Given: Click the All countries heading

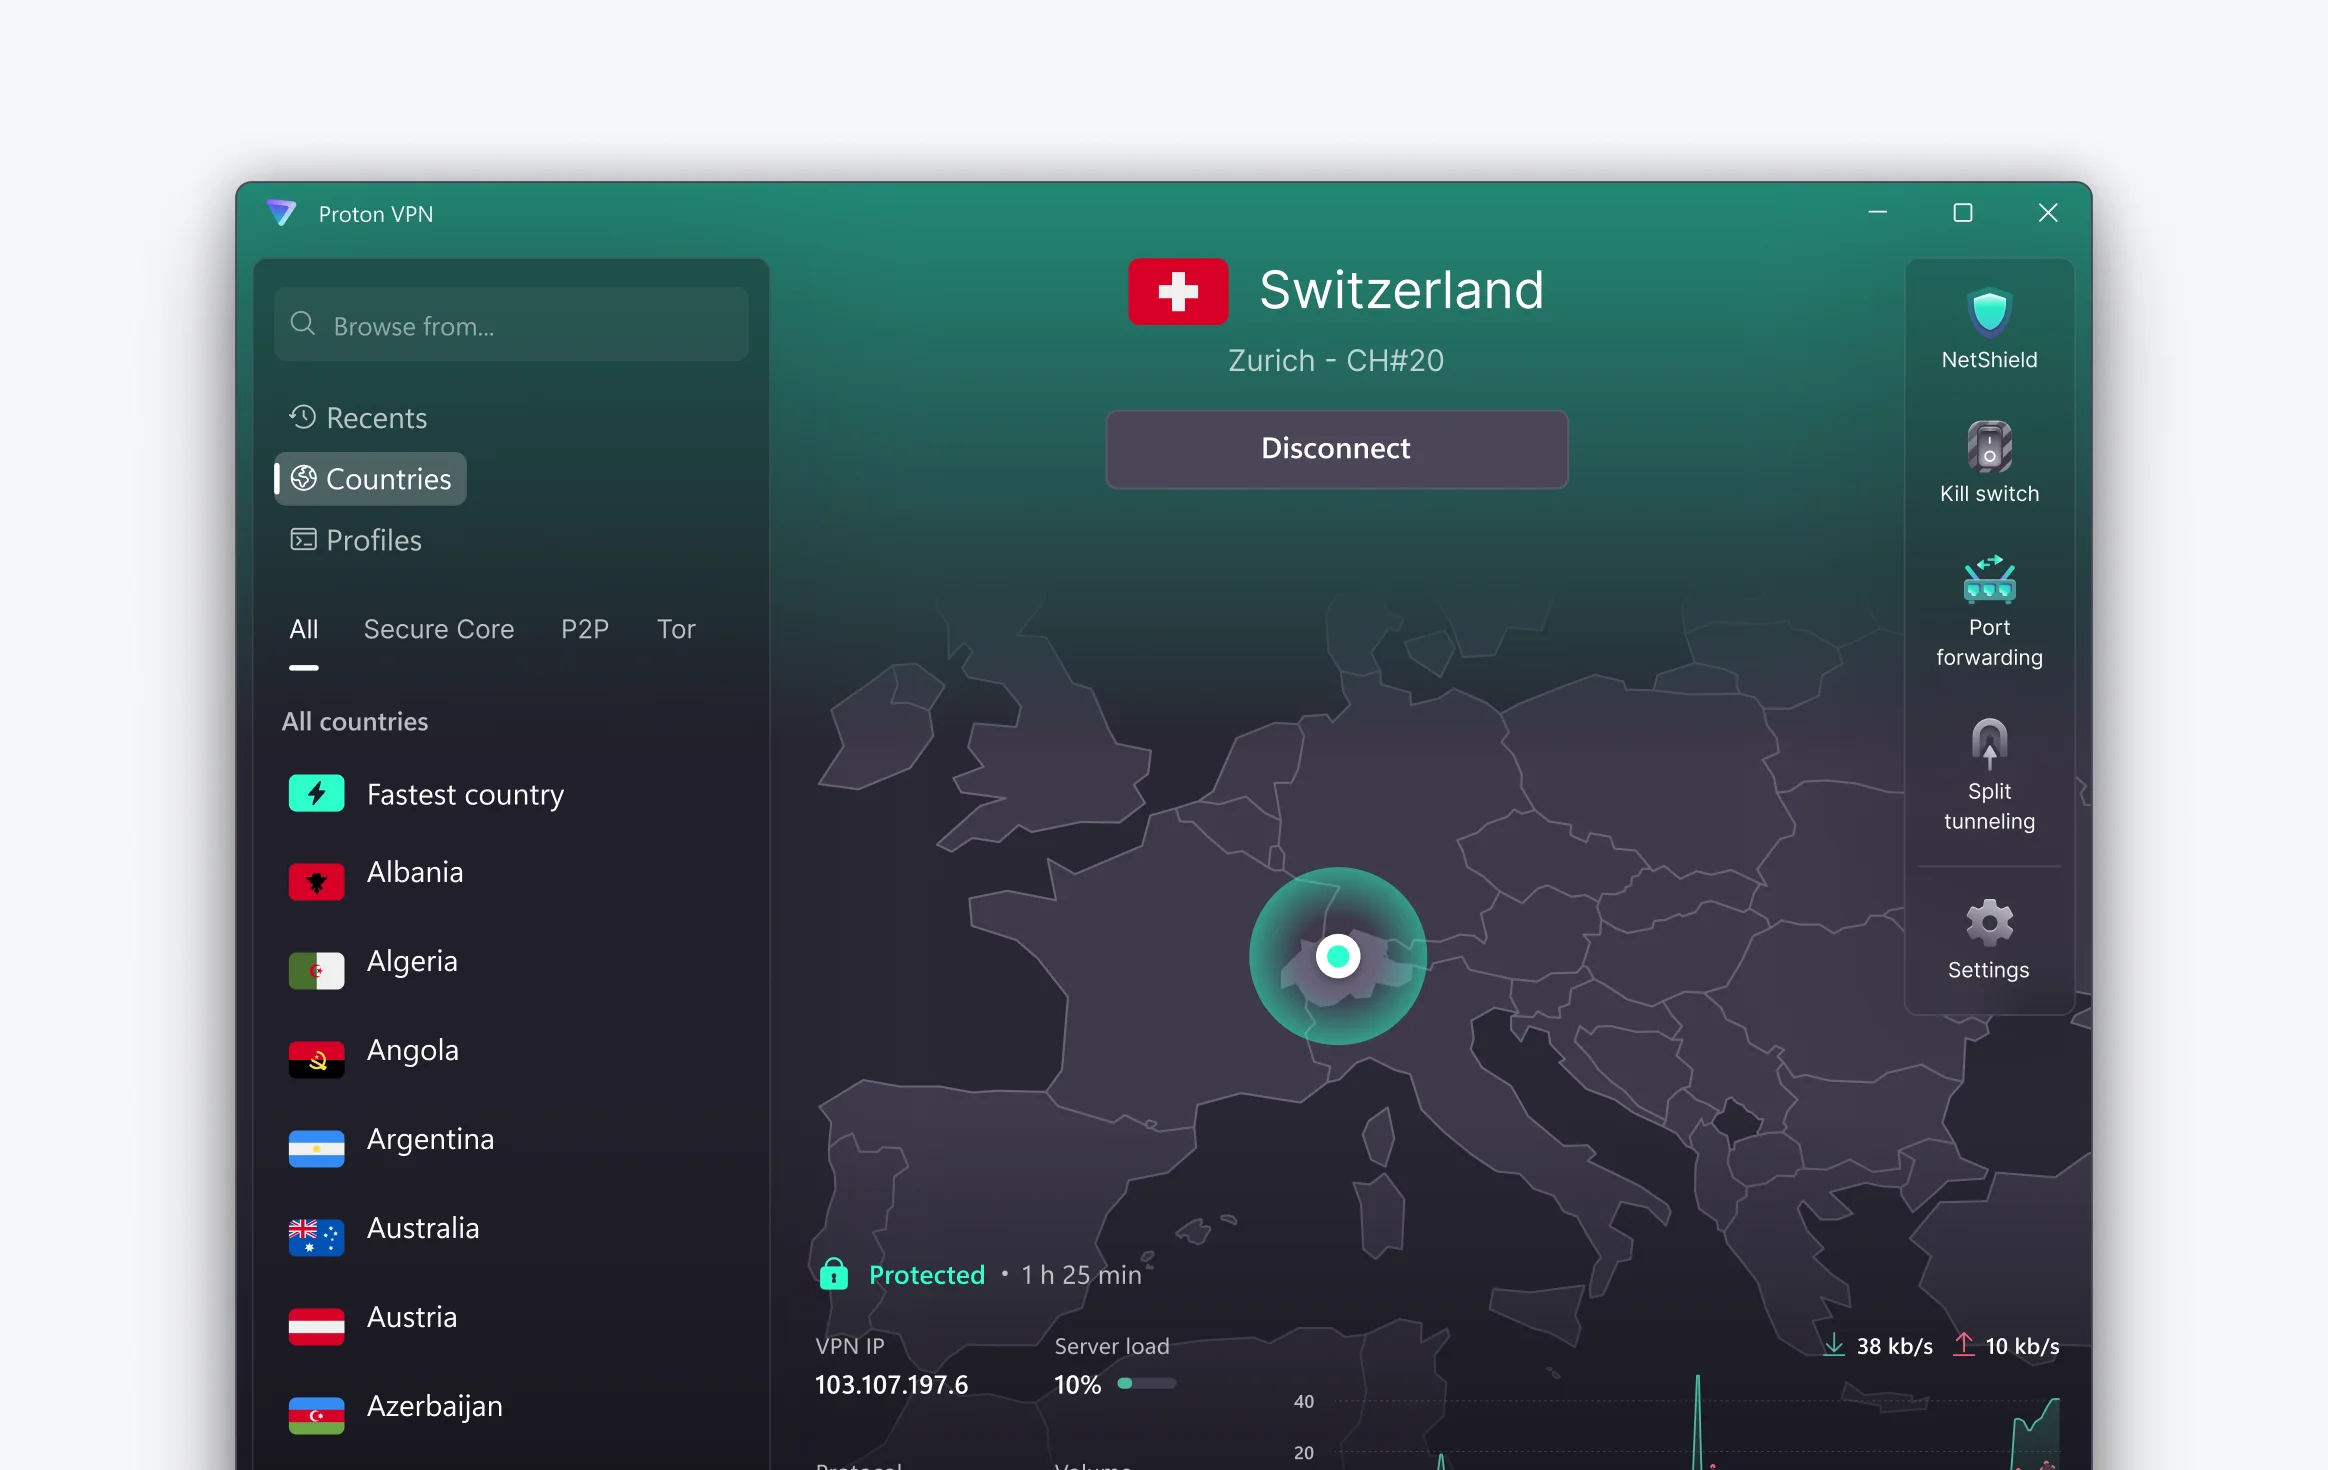Looking at the screenshot, I should click(355, 721).
